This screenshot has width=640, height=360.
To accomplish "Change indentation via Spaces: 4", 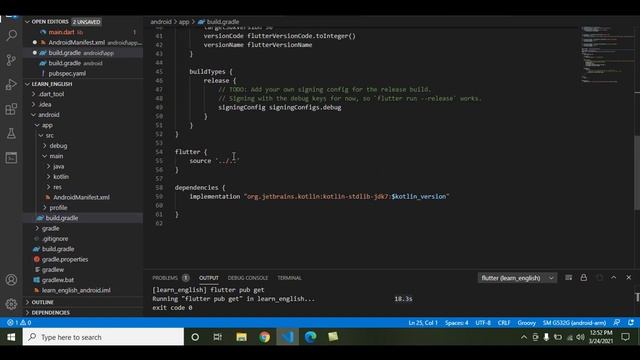I will point(456,322).
